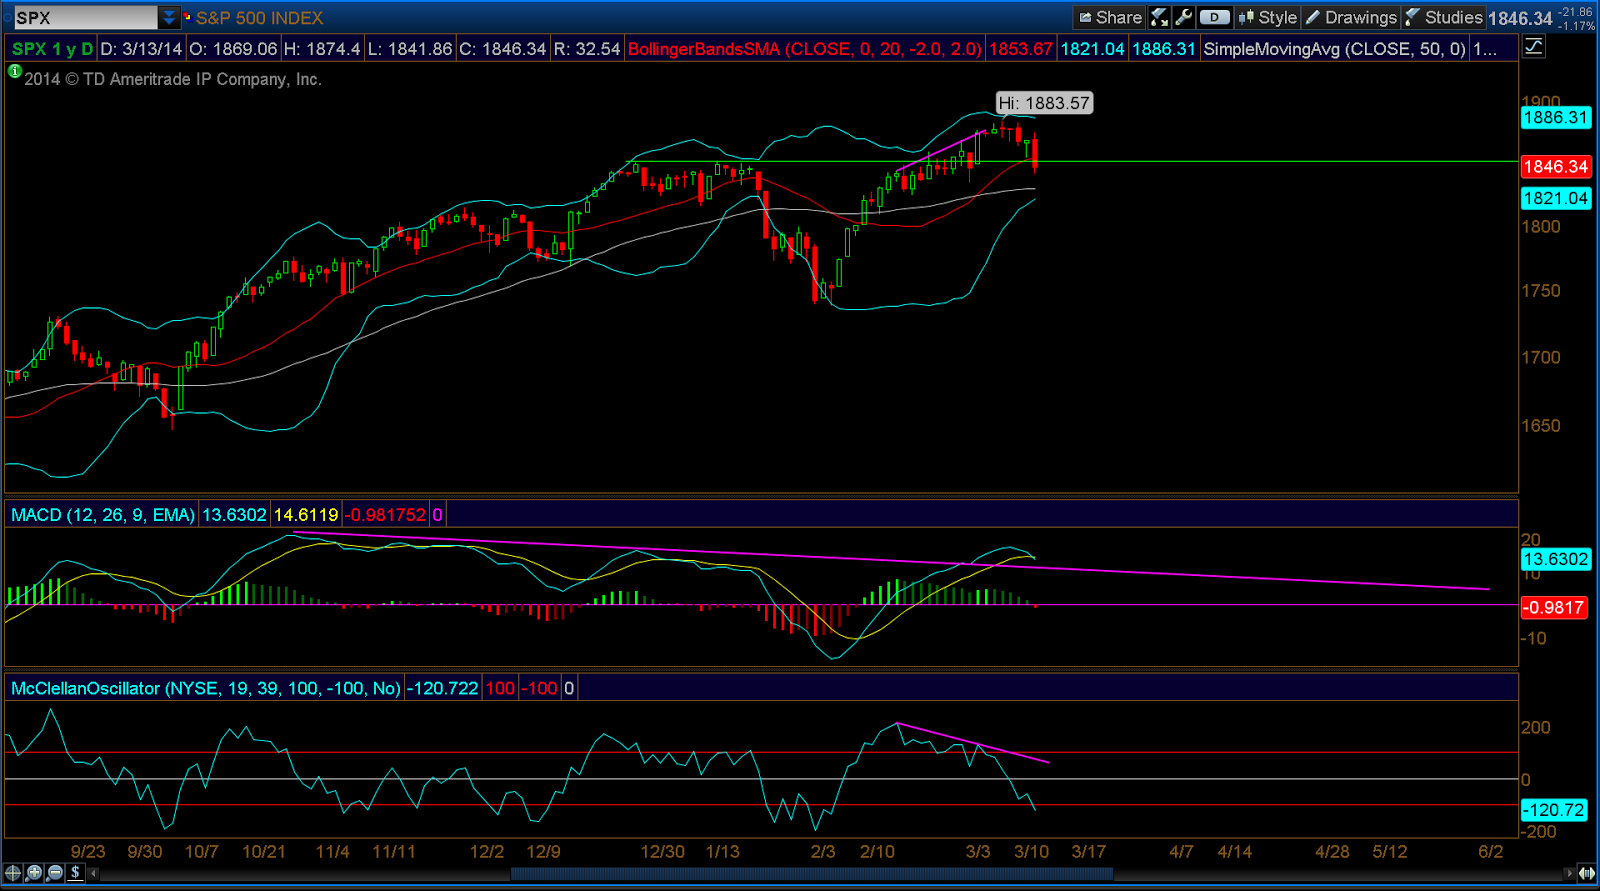
Task: Open the Style candlestick menu
Action: (1267, 17)
